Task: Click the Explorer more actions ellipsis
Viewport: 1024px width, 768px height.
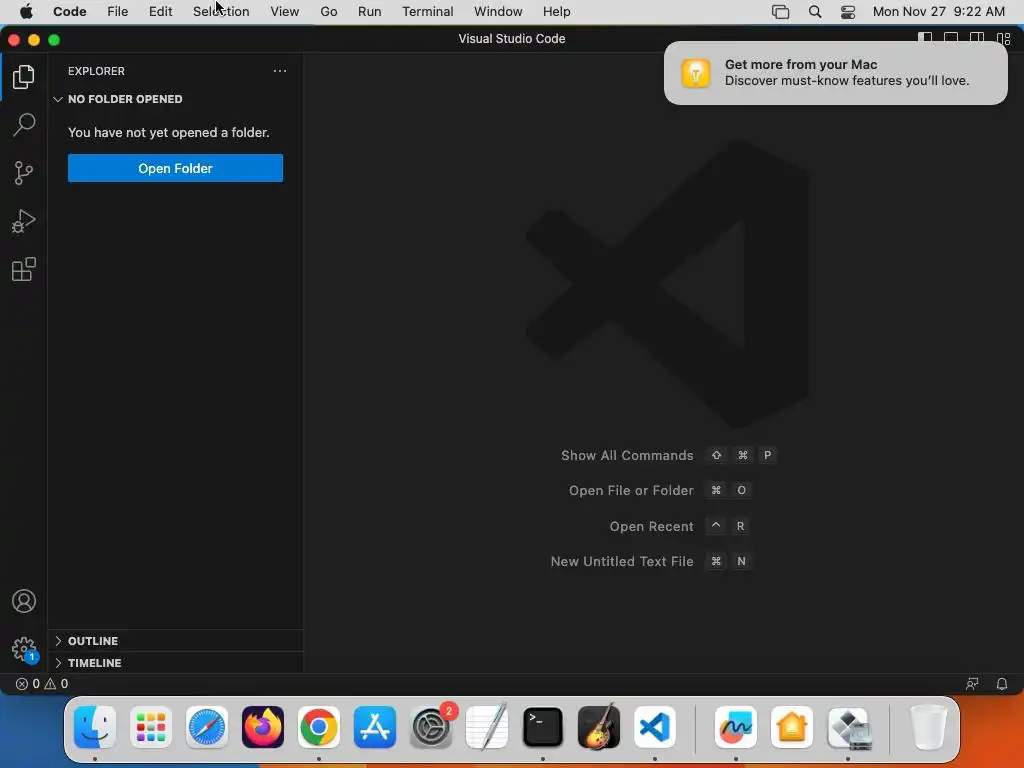Action: 280,71
